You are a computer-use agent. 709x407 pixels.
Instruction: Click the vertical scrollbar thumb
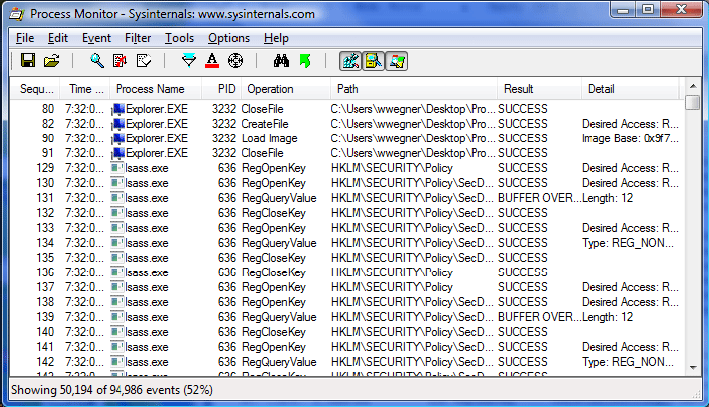693,102
